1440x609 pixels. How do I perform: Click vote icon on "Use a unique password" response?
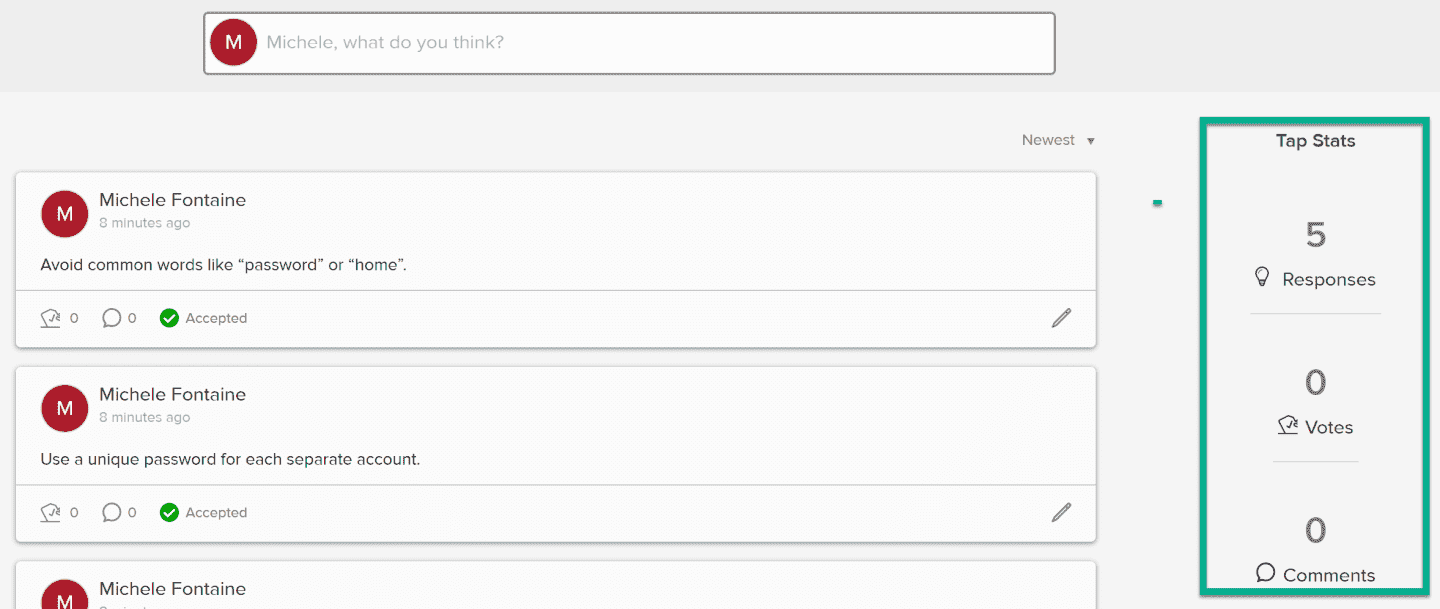[51, 512]
